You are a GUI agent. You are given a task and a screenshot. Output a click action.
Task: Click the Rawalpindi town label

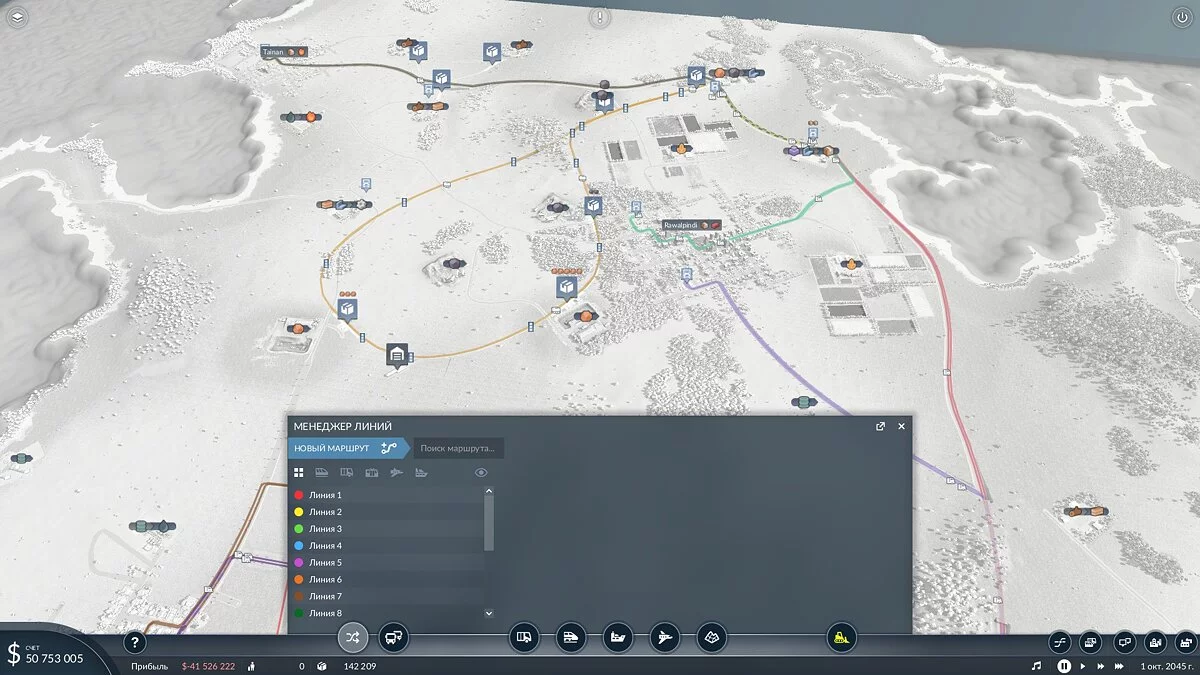(x=692, y=225)
